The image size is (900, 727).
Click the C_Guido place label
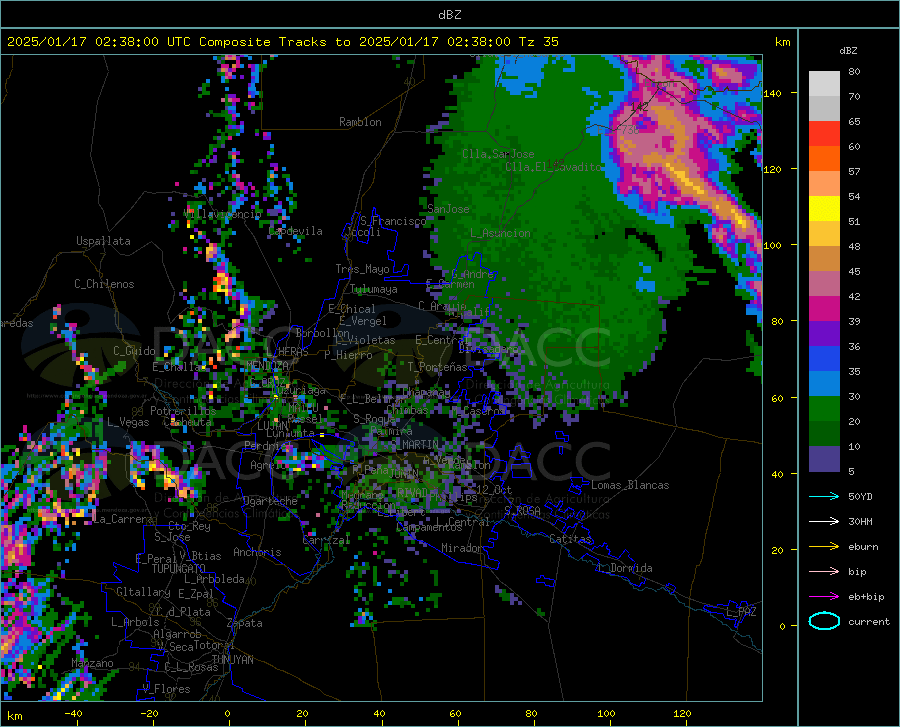pos(134,351)
